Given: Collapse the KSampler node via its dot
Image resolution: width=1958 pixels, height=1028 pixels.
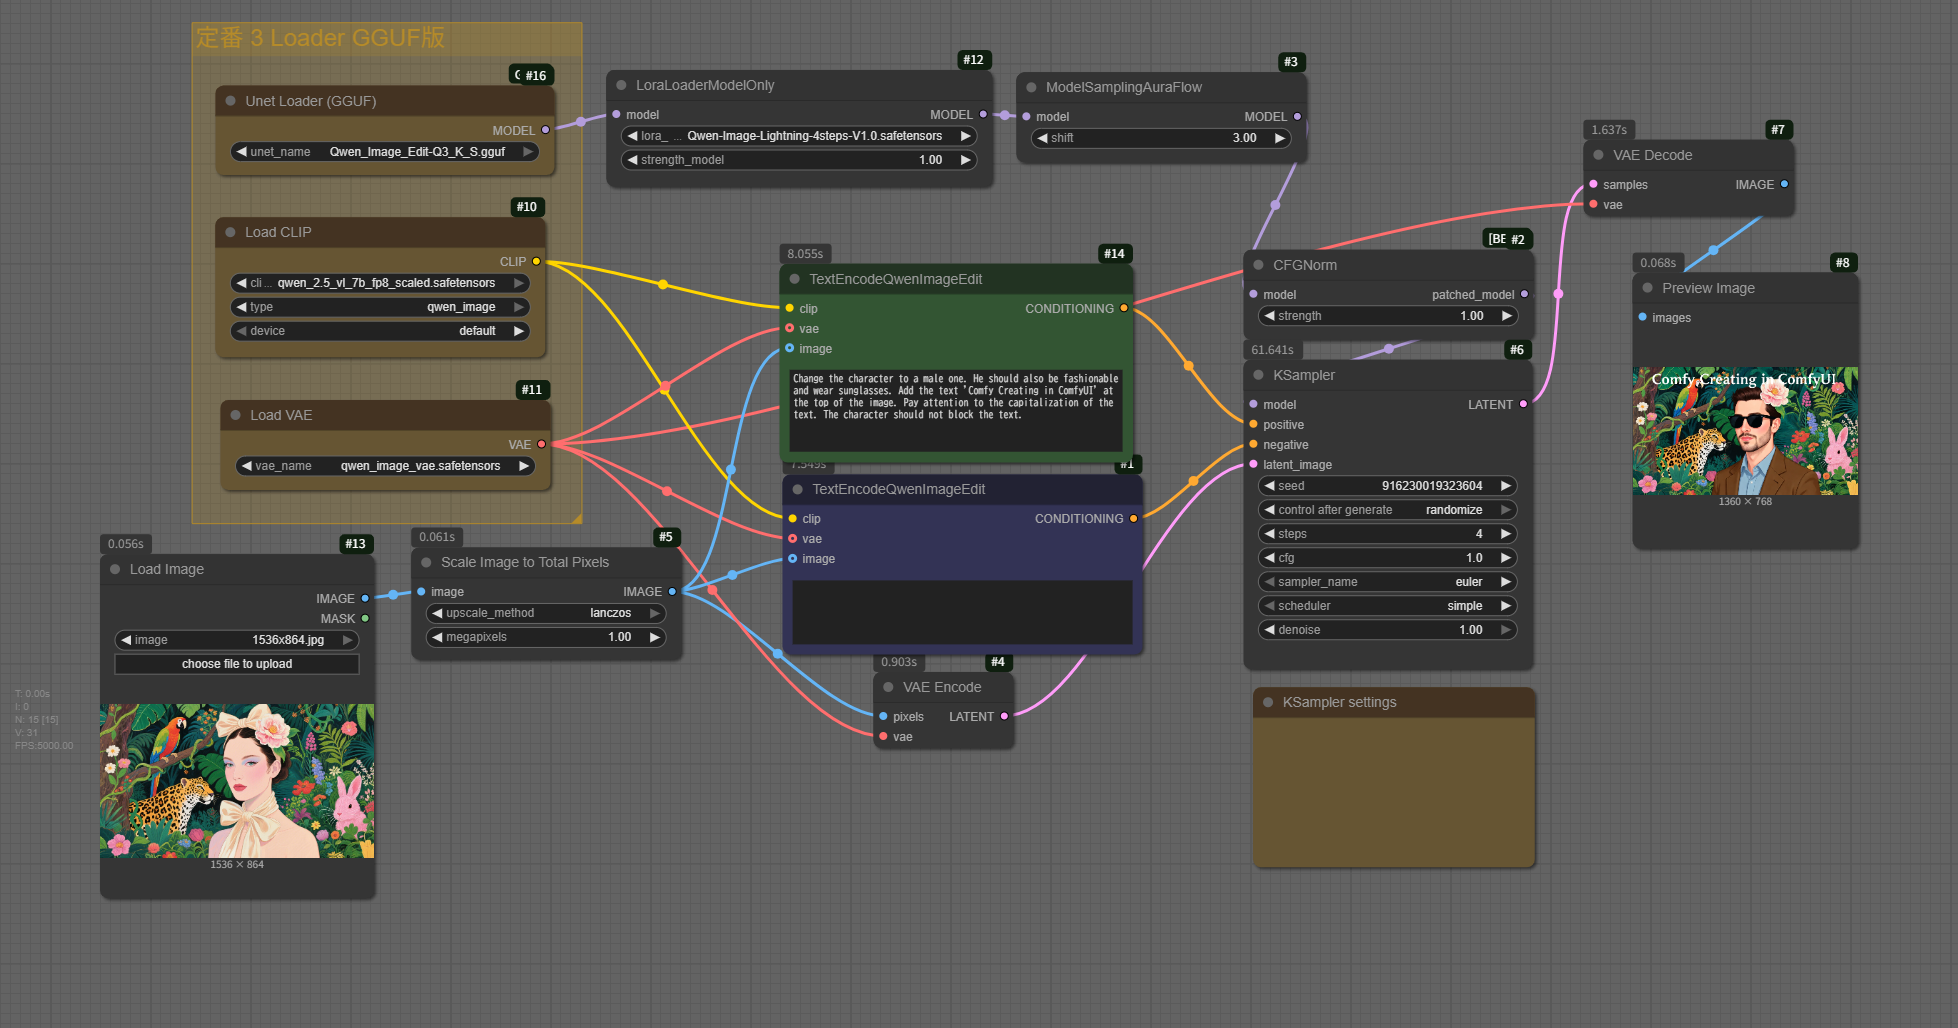Looking at the screenshot, I should (1258, 375).
